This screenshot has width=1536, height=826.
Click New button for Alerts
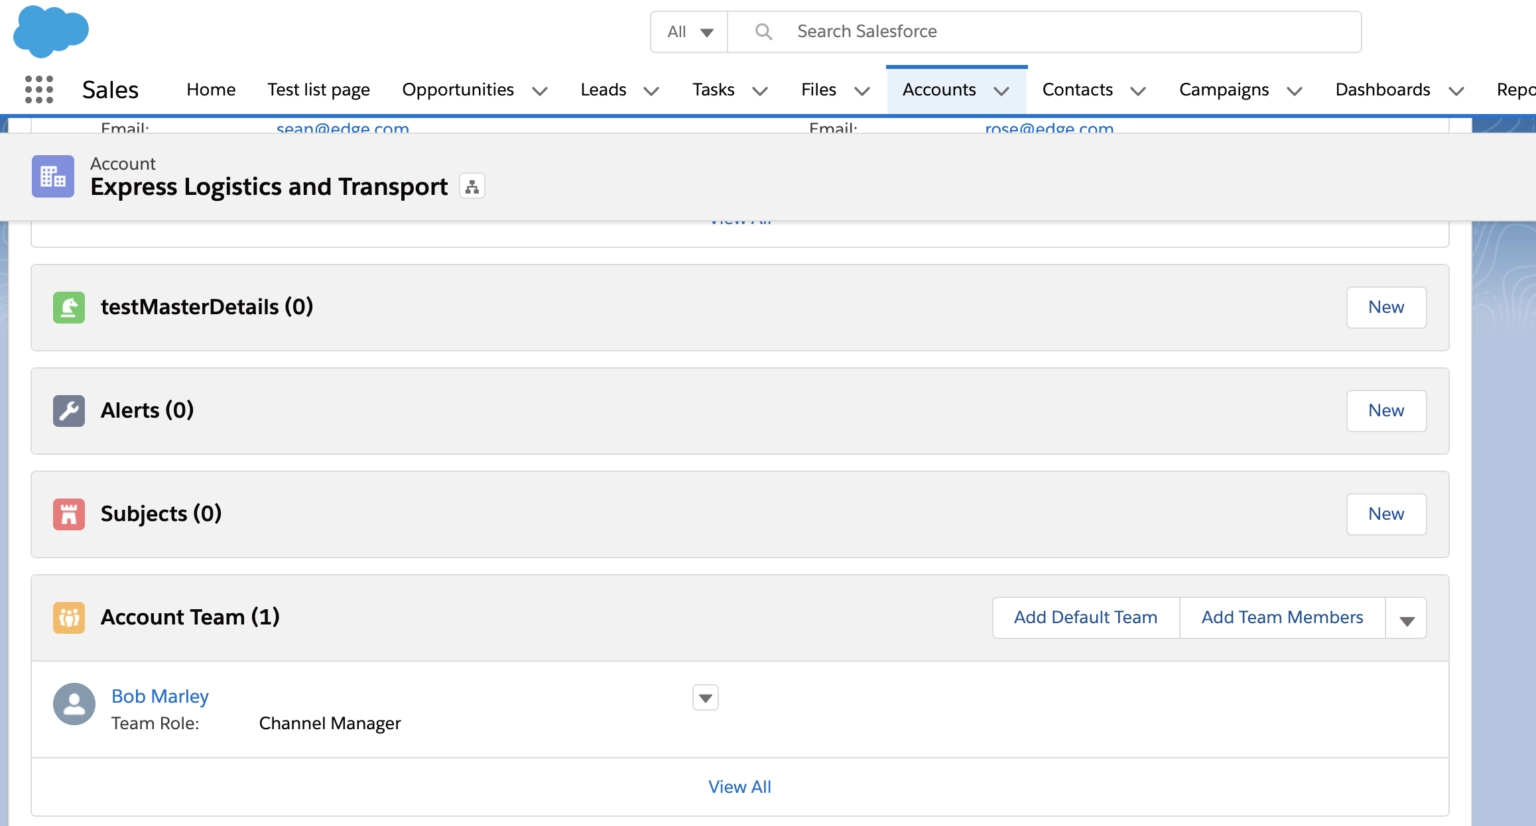tap(1386, 410)
